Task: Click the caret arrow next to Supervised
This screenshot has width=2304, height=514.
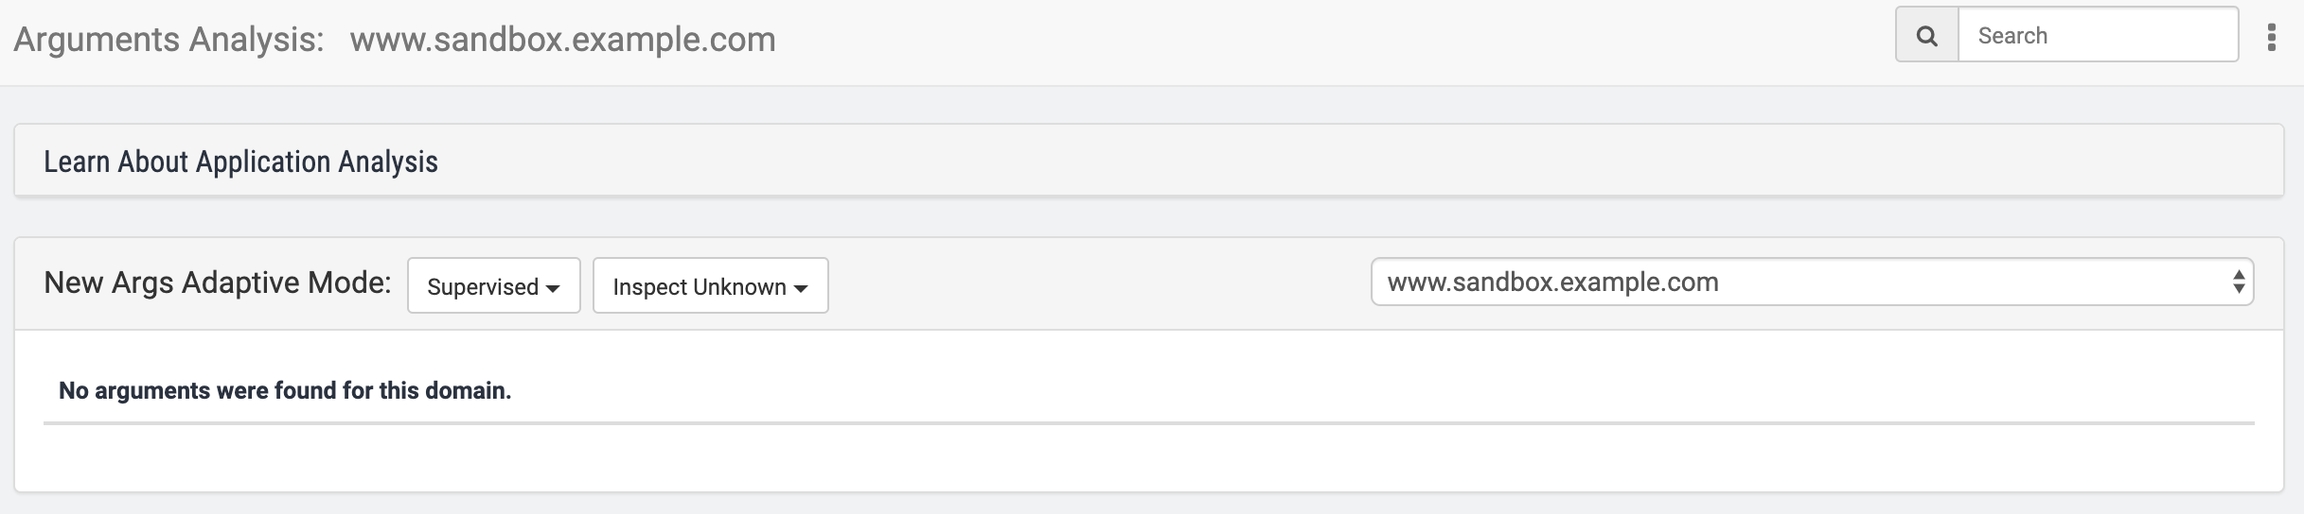Action: [x=553, y=288]
